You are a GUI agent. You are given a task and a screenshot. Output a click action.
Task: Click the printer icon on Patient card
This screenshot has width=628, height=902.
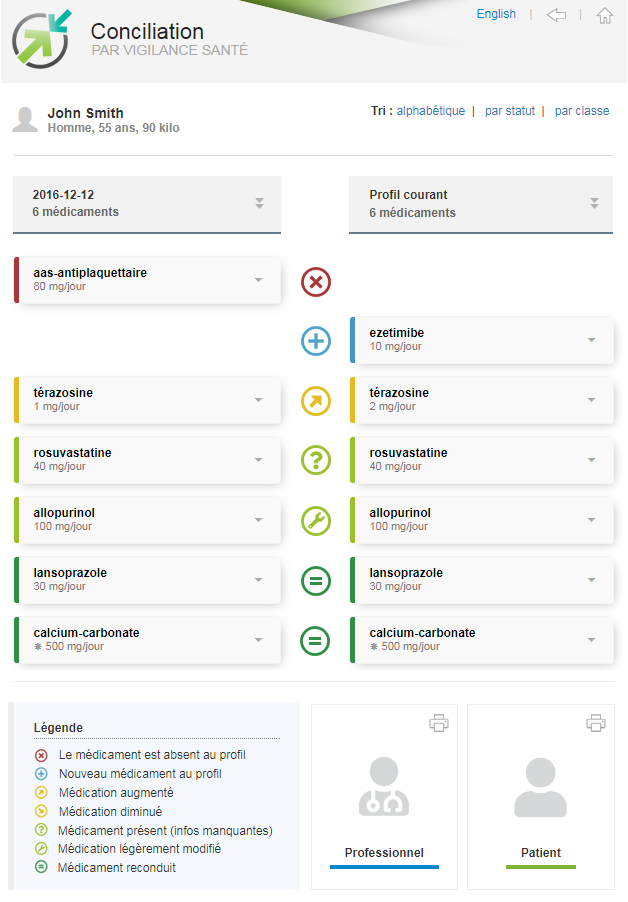[596, 723]
